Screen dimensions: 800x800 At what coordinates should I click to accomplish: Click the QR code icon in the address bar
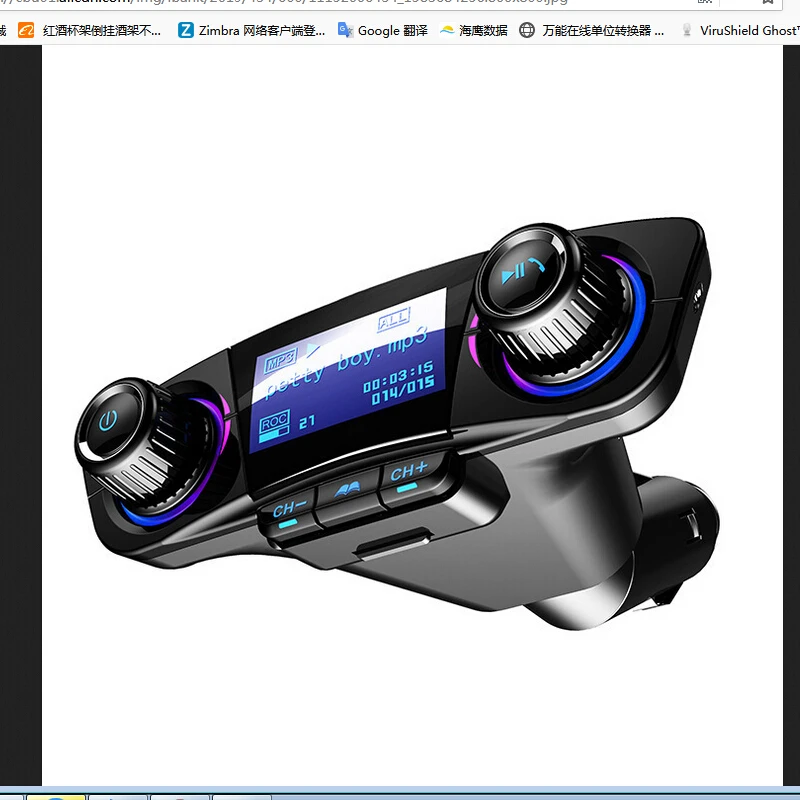pos(703,3)
